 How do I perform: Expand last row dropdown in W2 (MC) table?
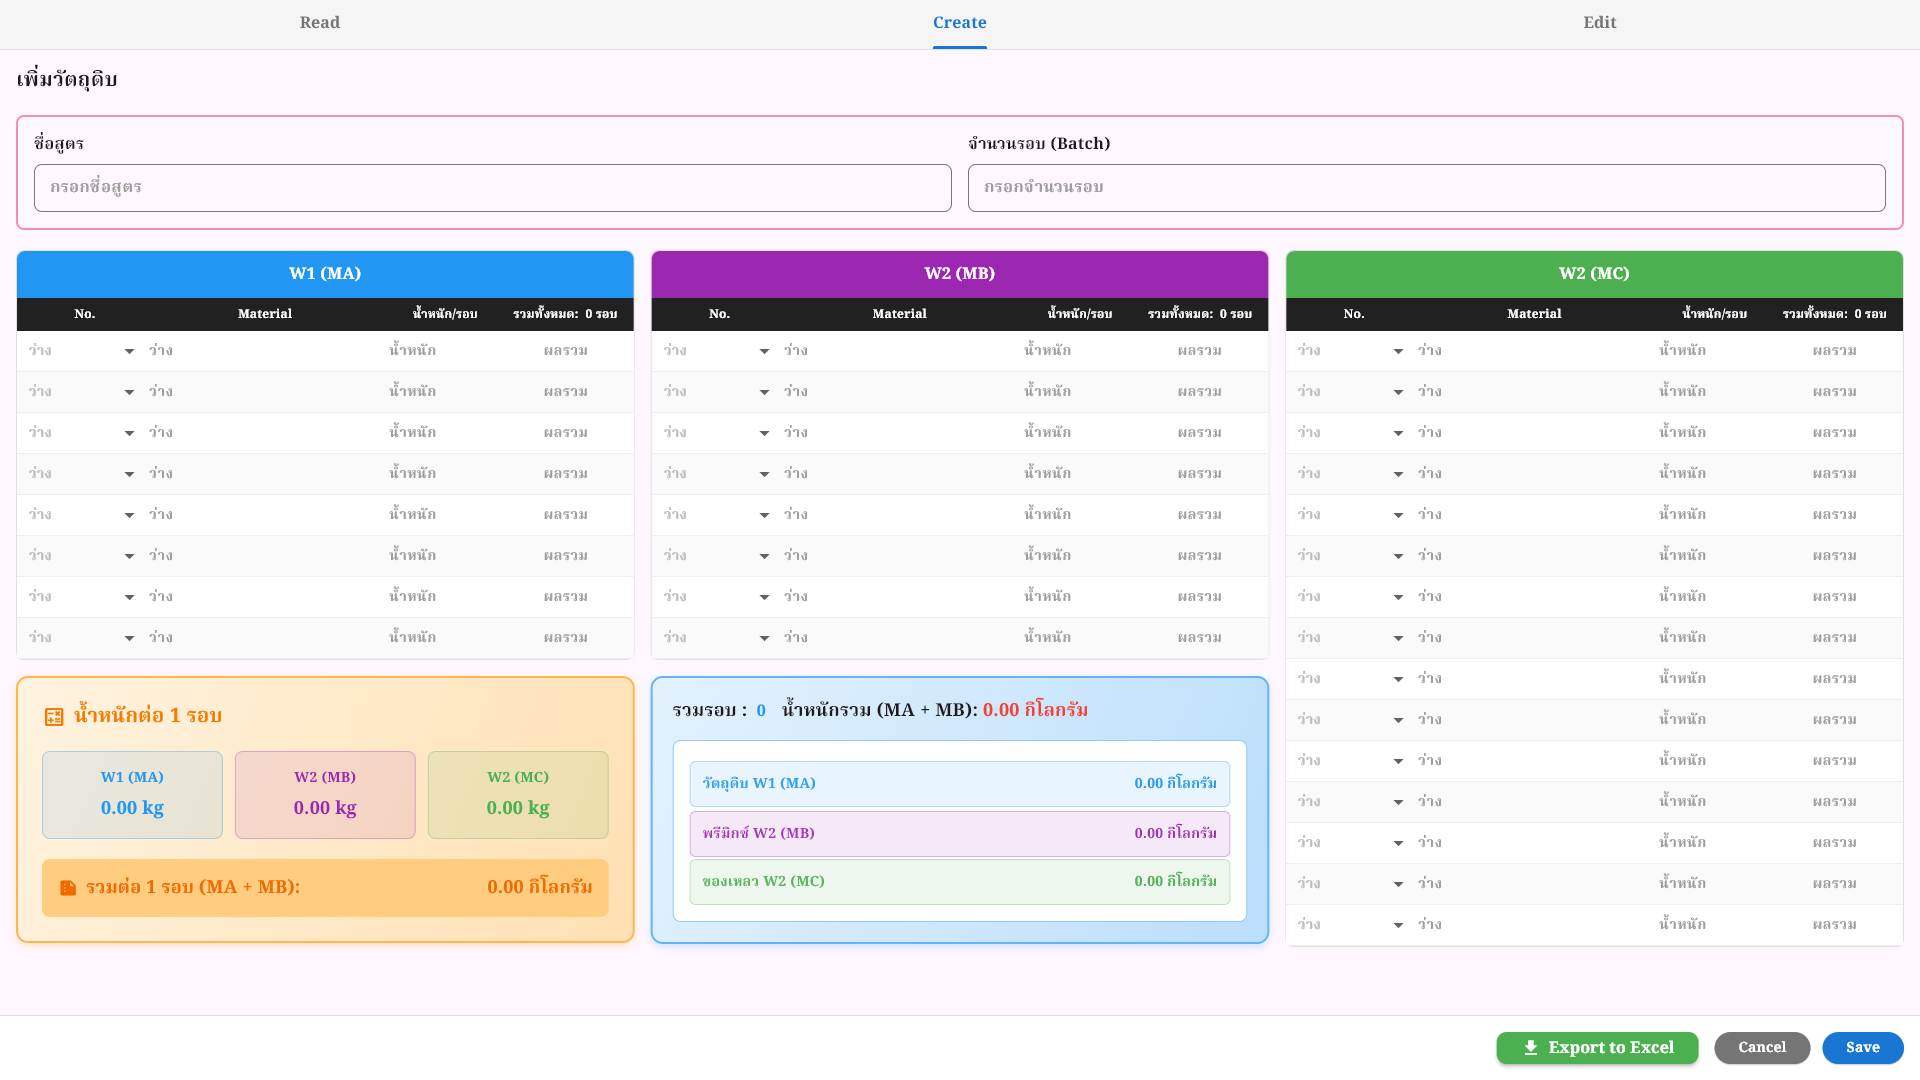click(1398, 925)
